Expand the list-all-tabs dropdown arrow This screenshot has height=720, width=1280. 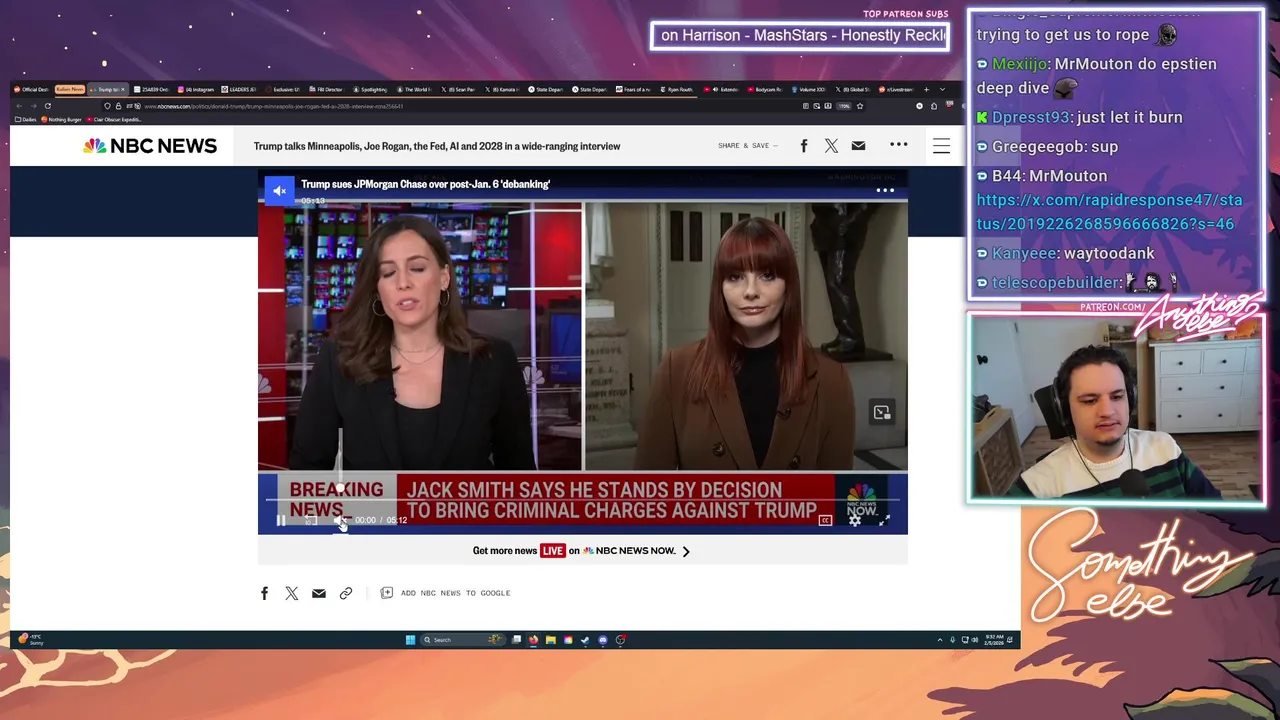click(942, 89)
